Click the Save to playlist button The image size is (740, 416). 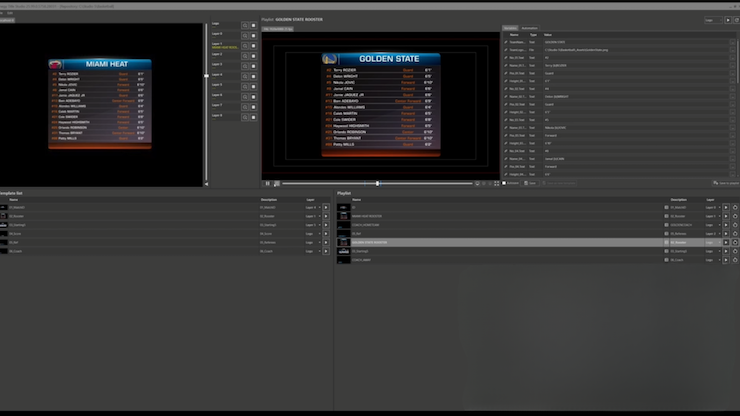pos(725,183)
